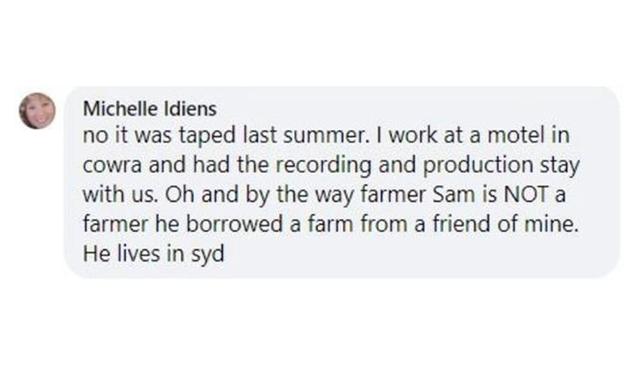This screenshot has width=640, height=384.
Task: Click the word "NOT" in the comment
Action: (526, 194)
